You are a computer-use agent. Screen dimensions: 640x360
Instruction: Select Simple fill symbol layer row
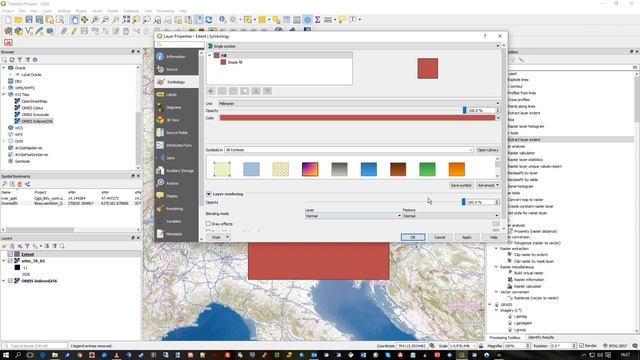pos(235,62)
